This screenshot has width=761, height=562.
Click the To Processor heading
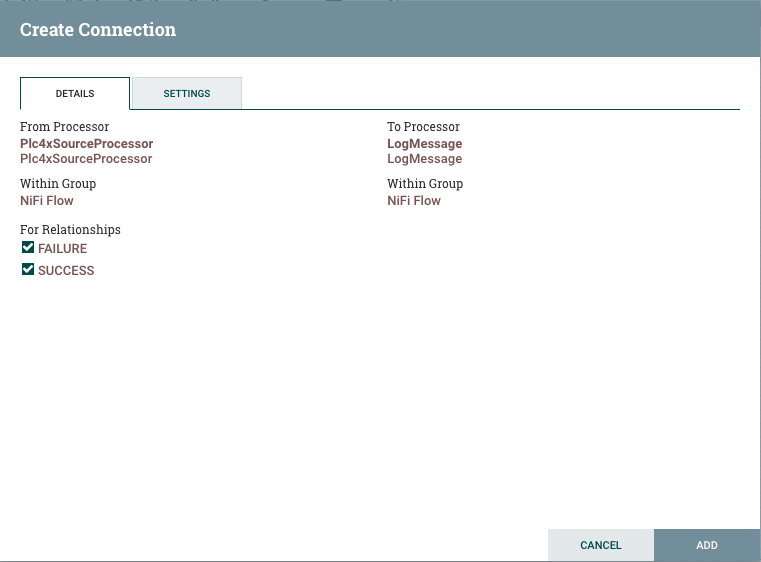click(423, 127)
